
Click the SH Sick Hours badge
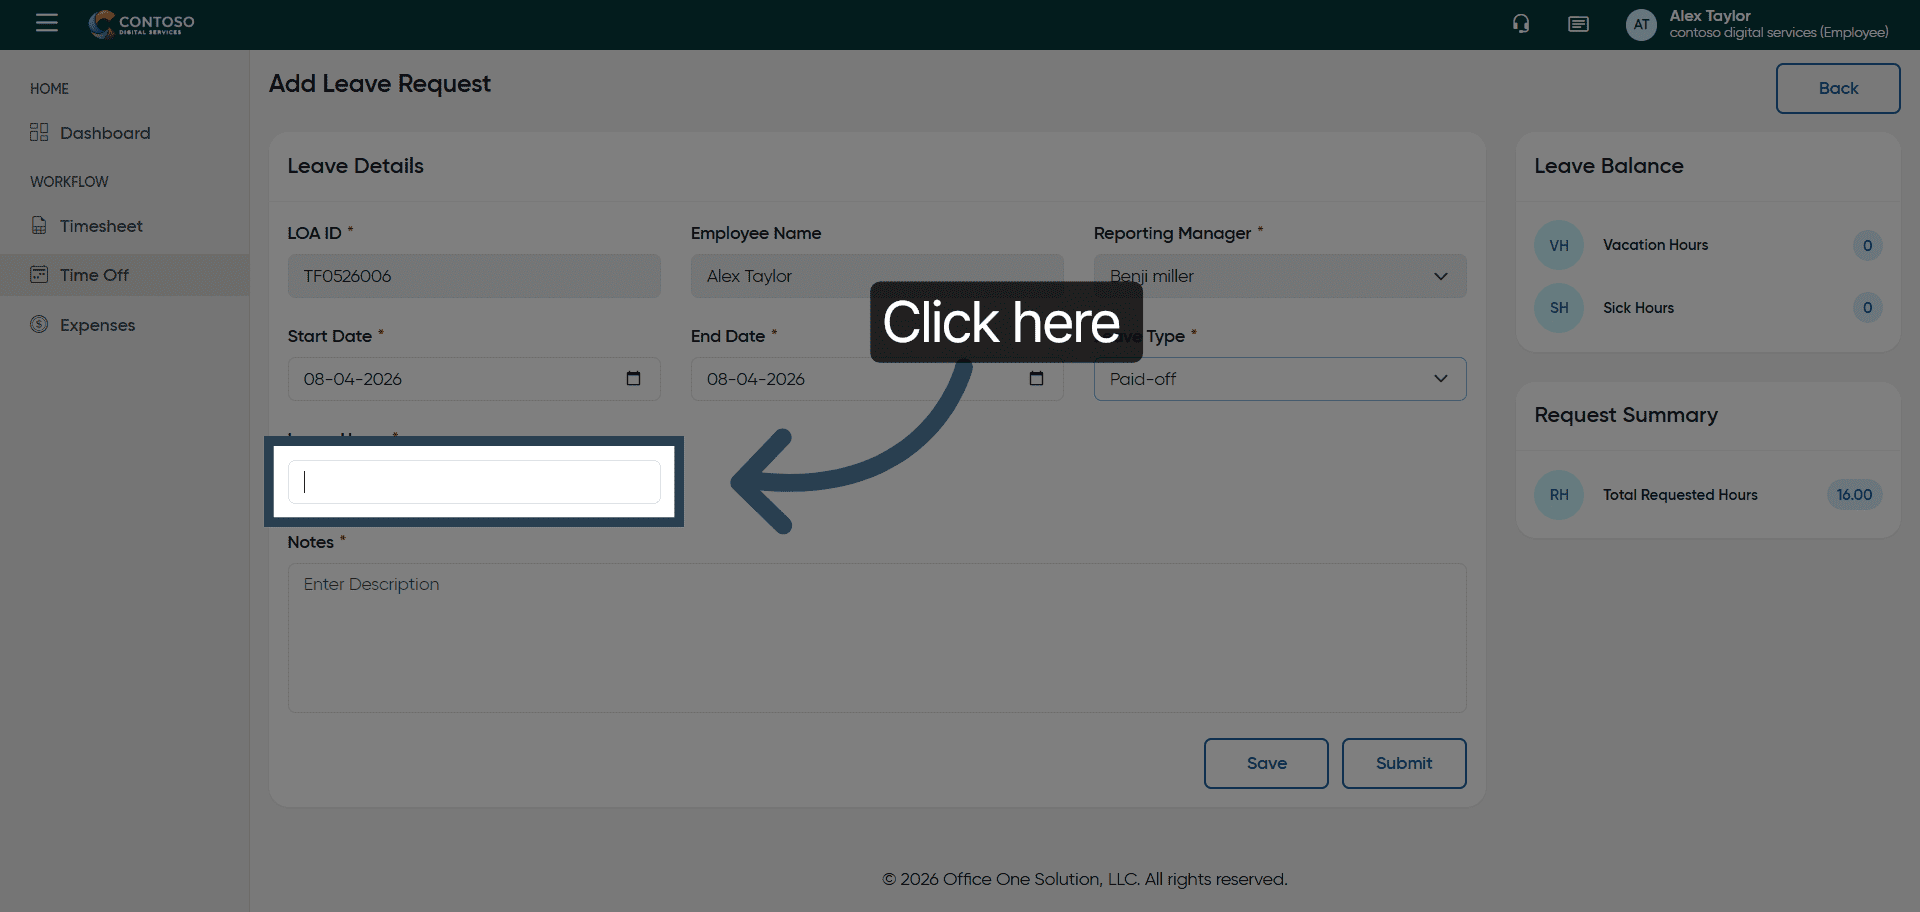pyautogui.click(x=1558, y=308)
